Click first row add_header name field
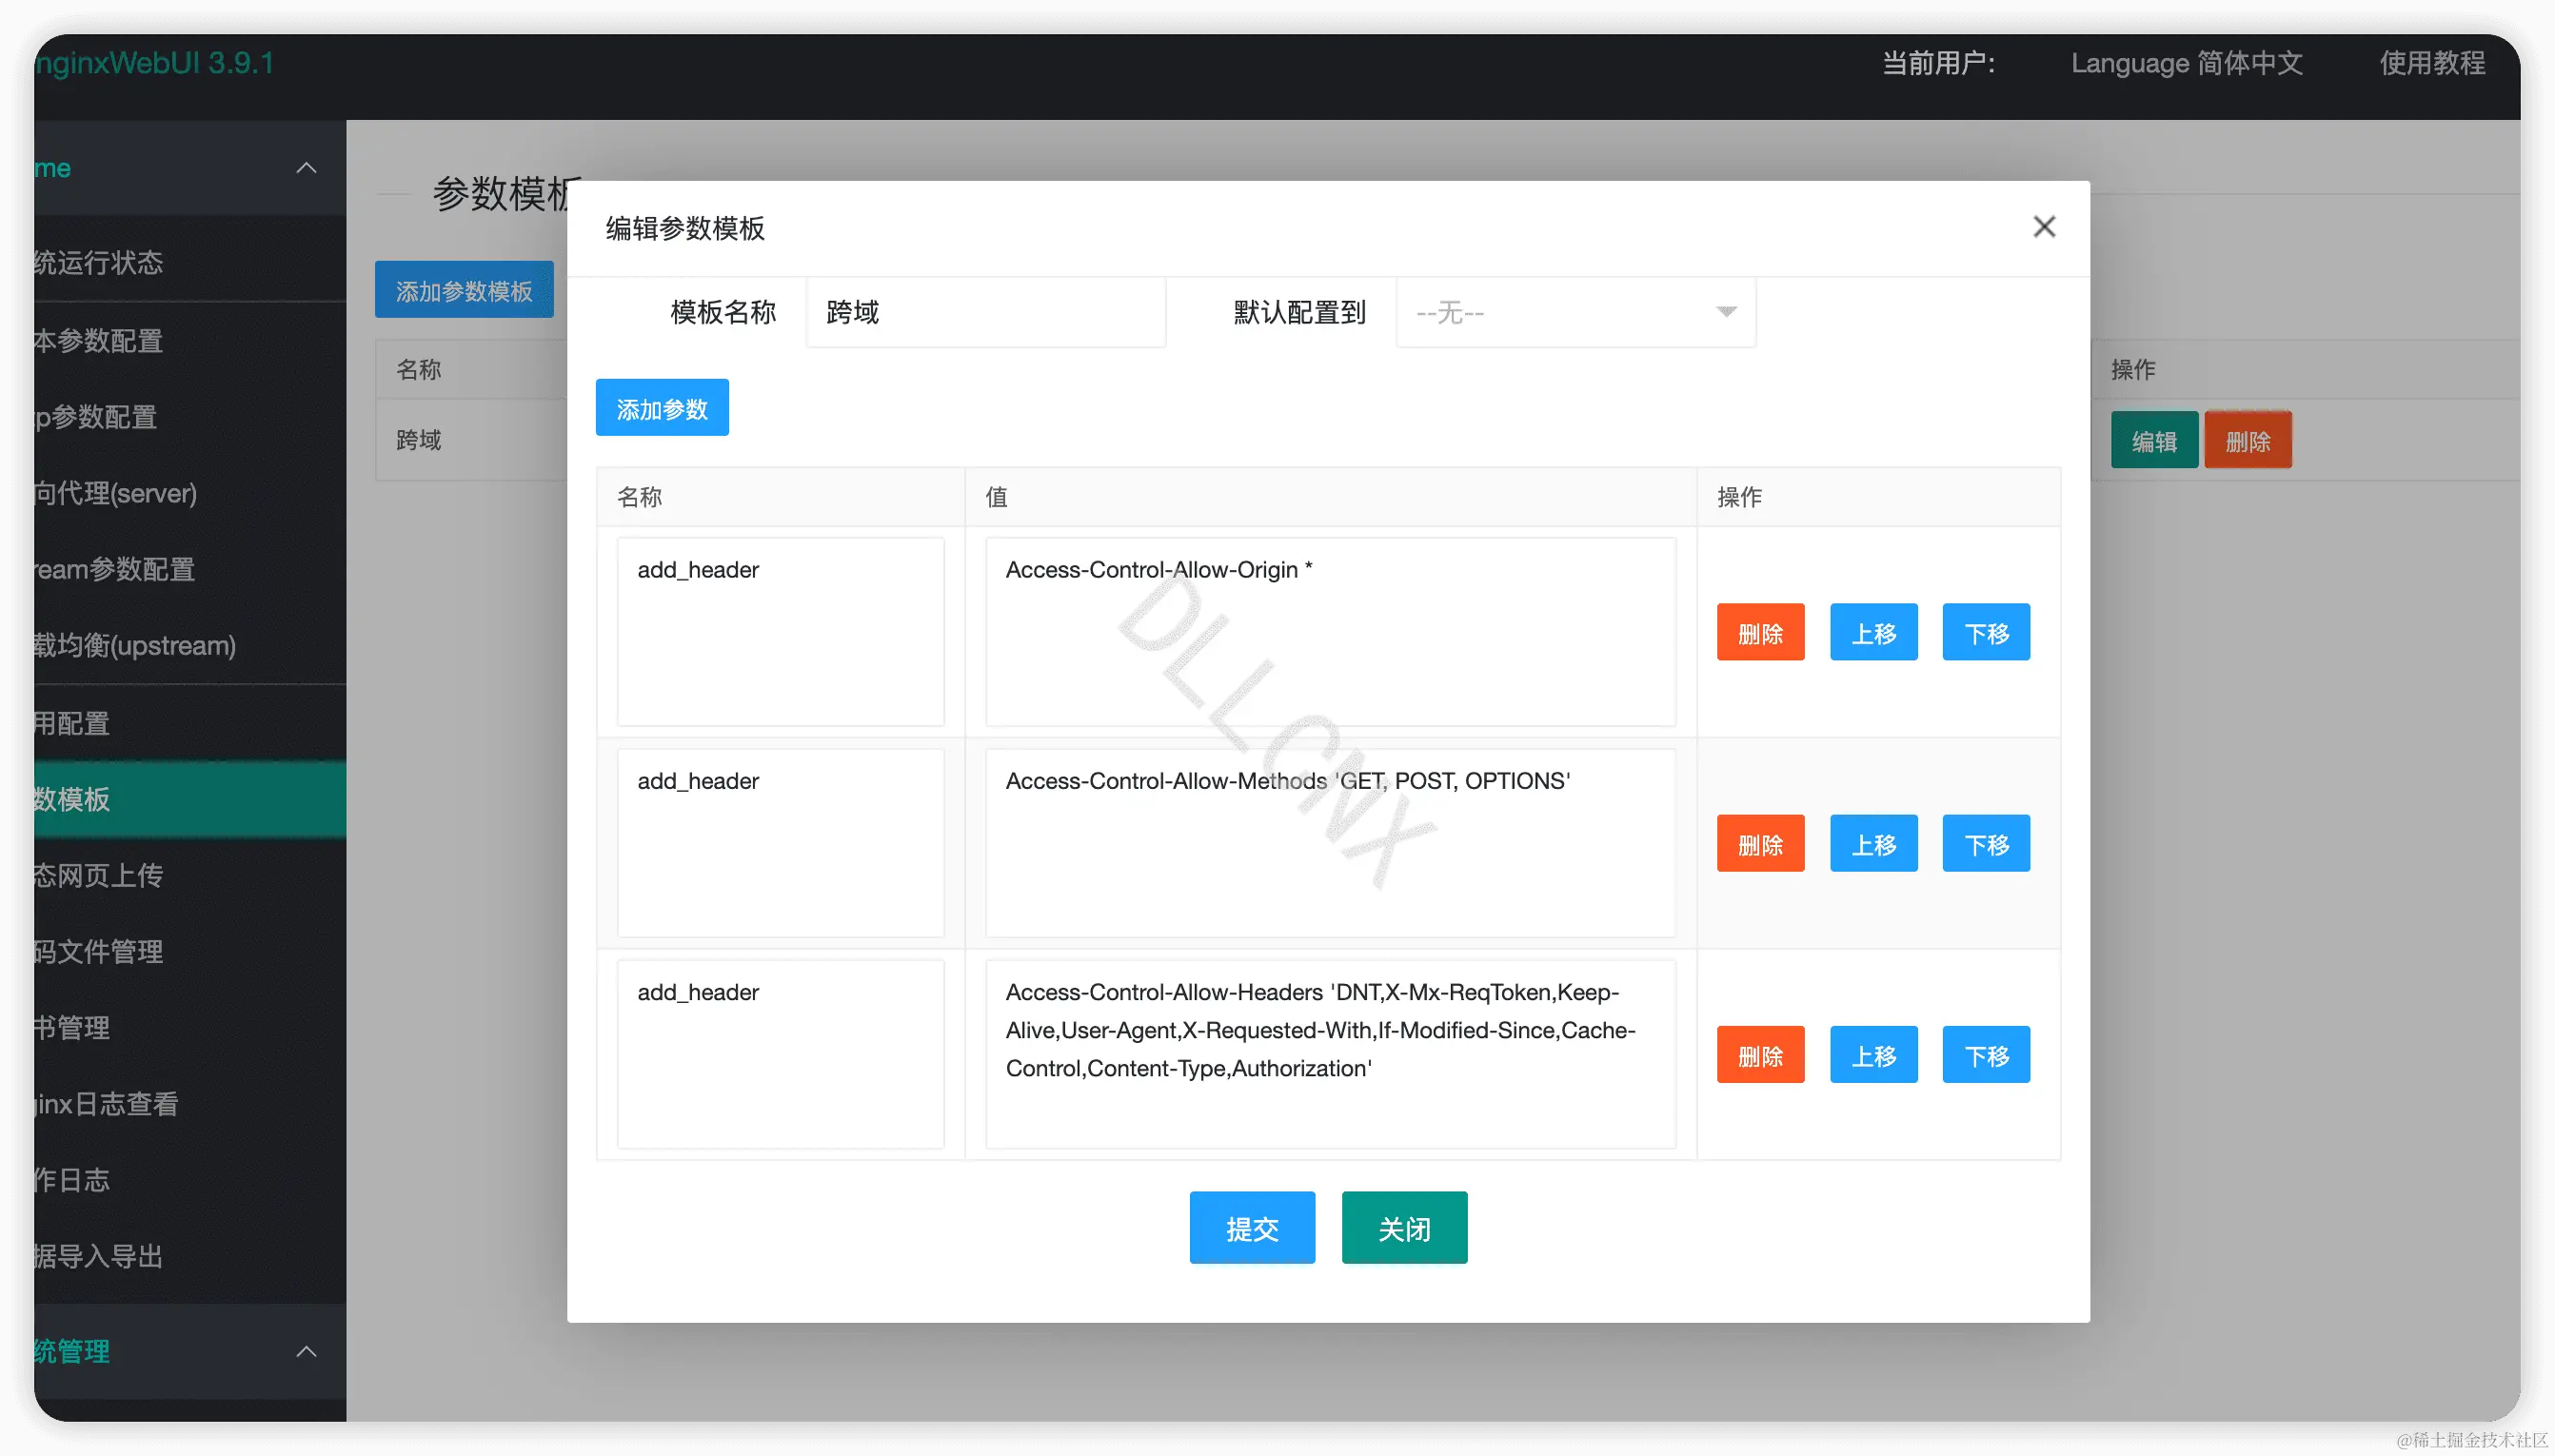This screenshot has height=1456, width=2555. (x=780, y=632)
